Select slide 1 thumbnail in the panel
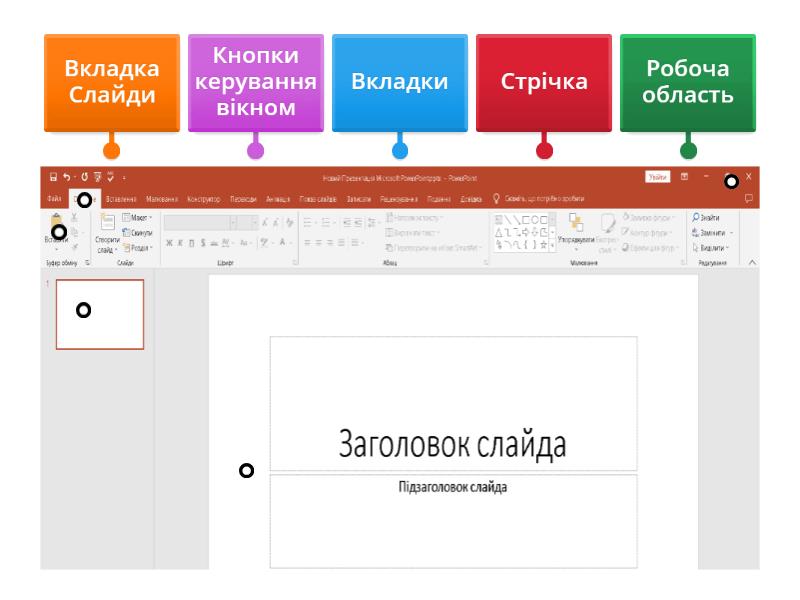 coord(99,314)
